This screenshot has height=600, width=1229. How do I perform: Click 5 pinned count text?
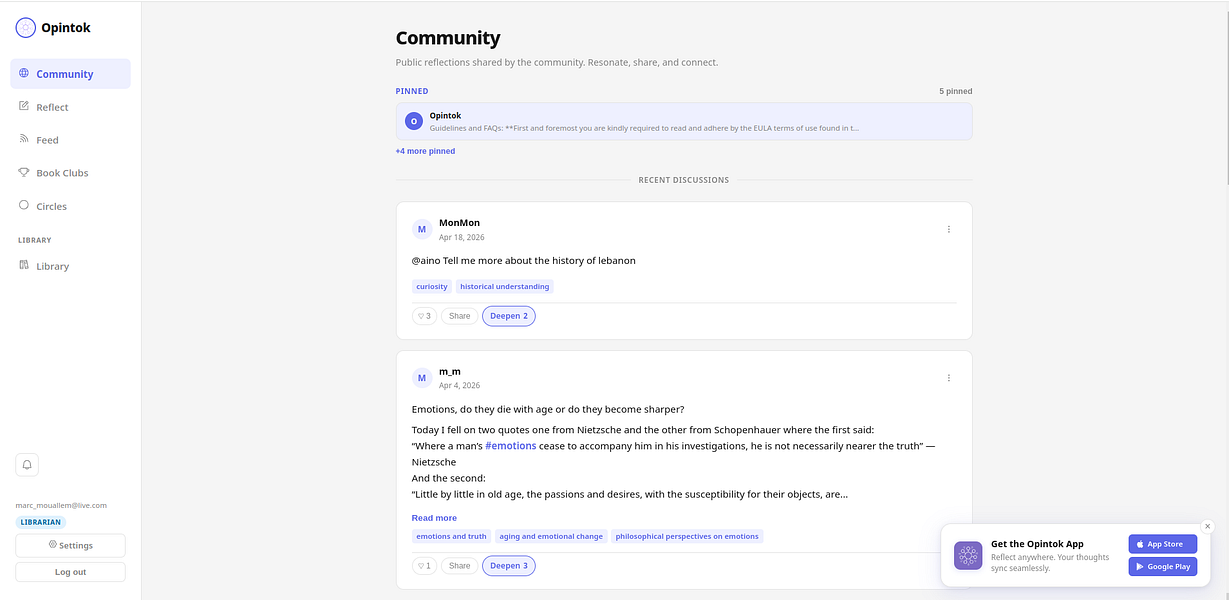[955, 91]
